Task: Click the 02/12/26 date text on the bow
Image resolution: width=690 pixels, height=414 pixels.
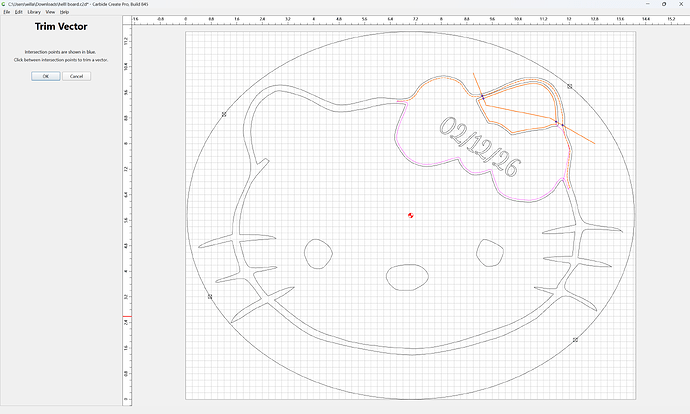Action: click(480, 146)
